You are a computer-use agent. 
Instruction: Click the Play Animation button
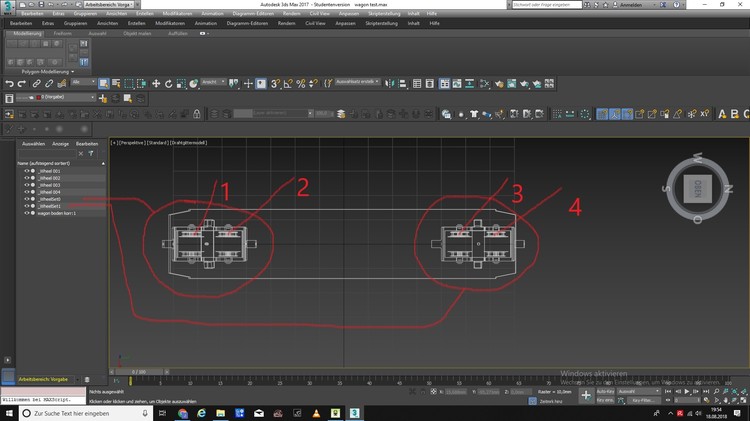687,391
